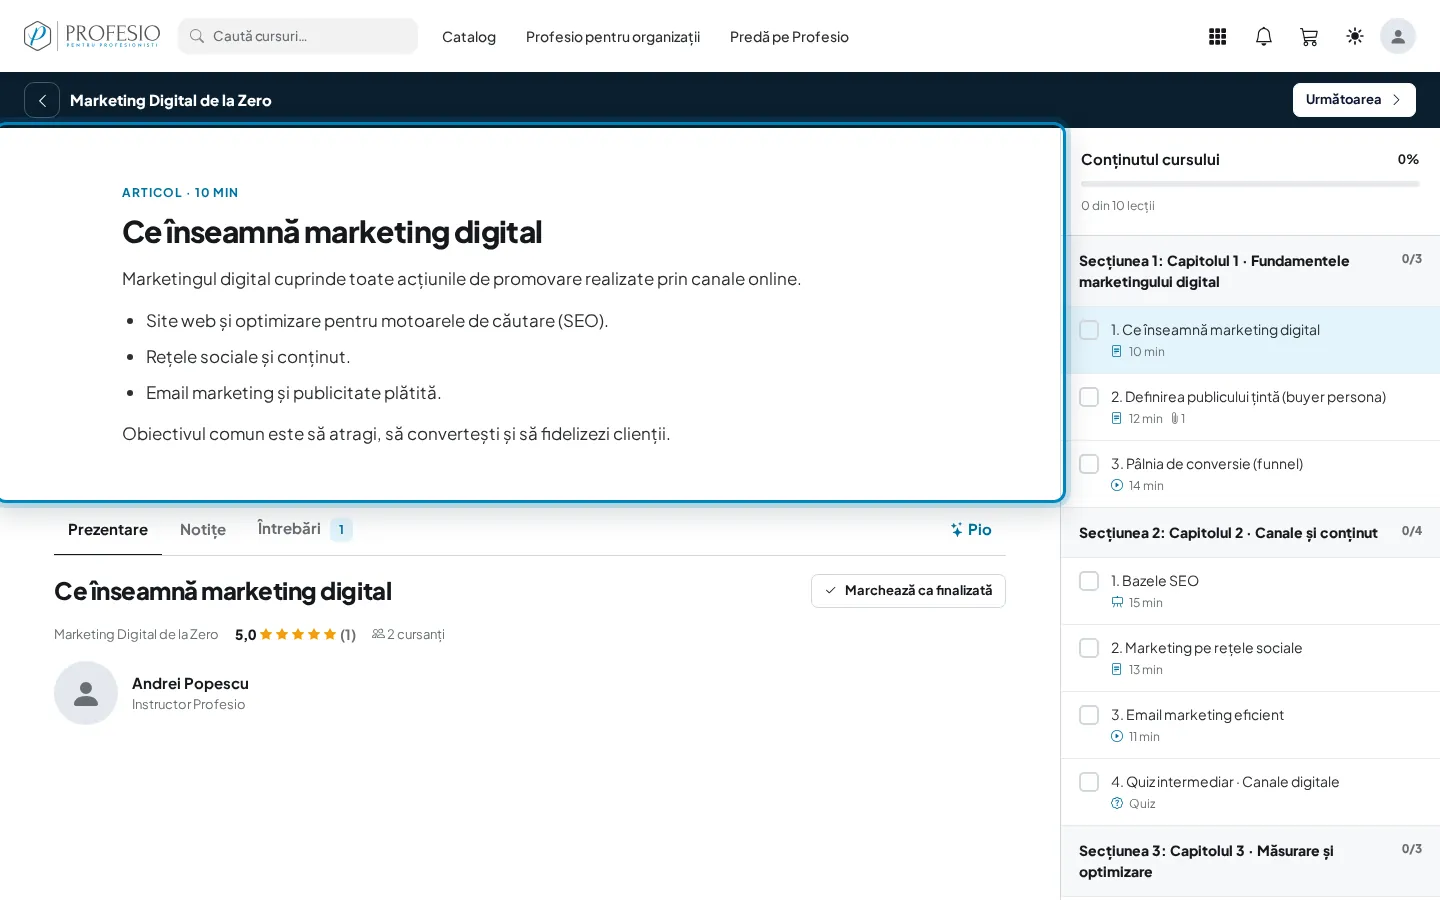The width and height of the screenshot is (1440, 900).
Task: Click the Următoarea button
Action: point(1354,100)
